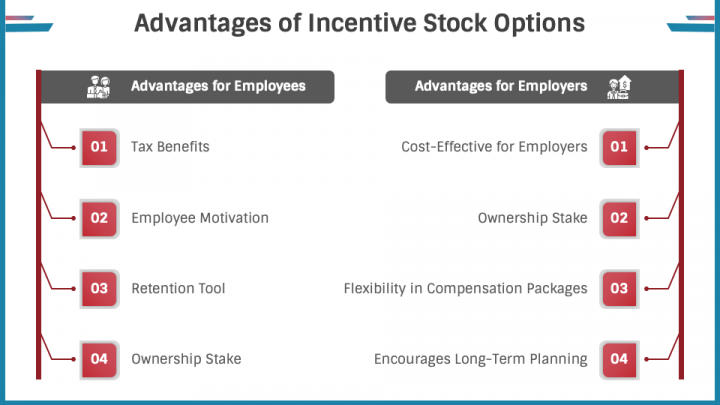Click employer badge 04 beside Encourages Long-Term Planning
Viewport: 720px width, 405px height.
pyautogui.click(x=619, y=359)
